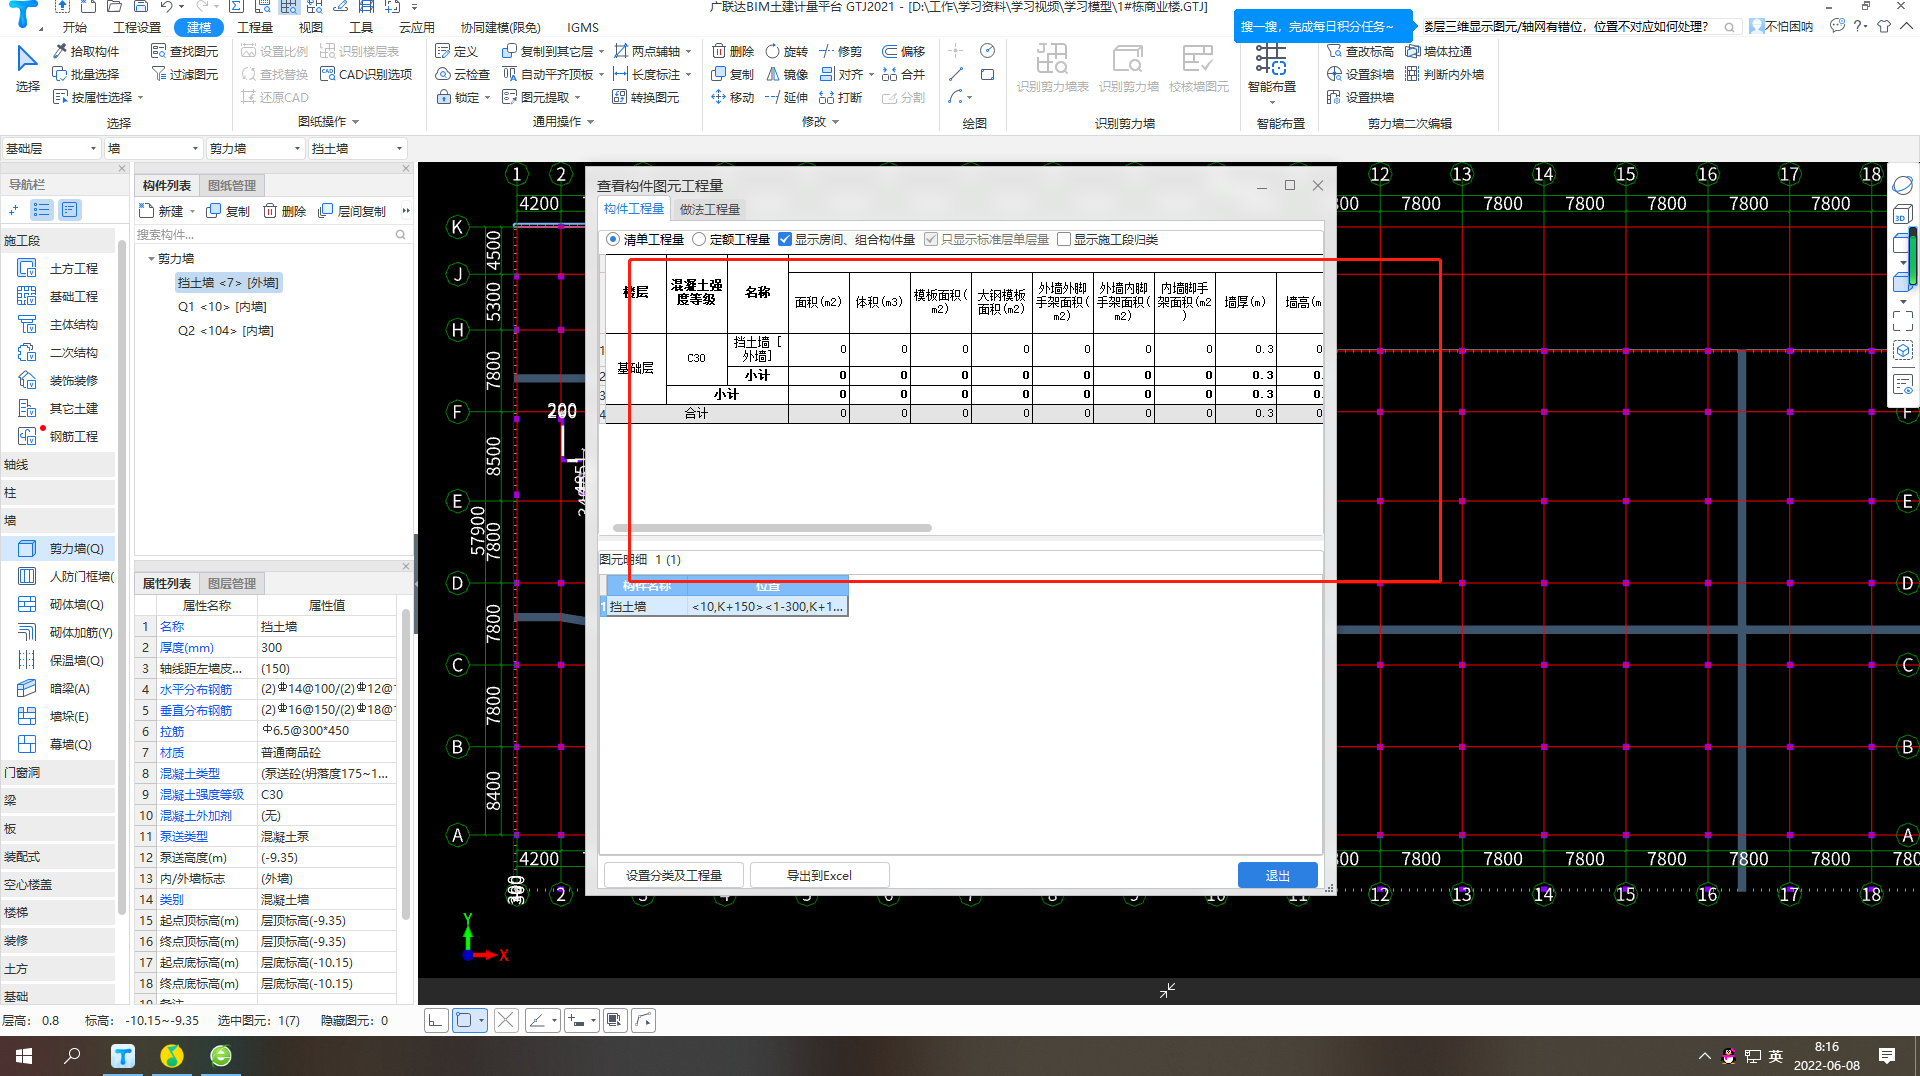Click the 云检查 cloud check tool
The image size is (1920, 1076).
463,74
